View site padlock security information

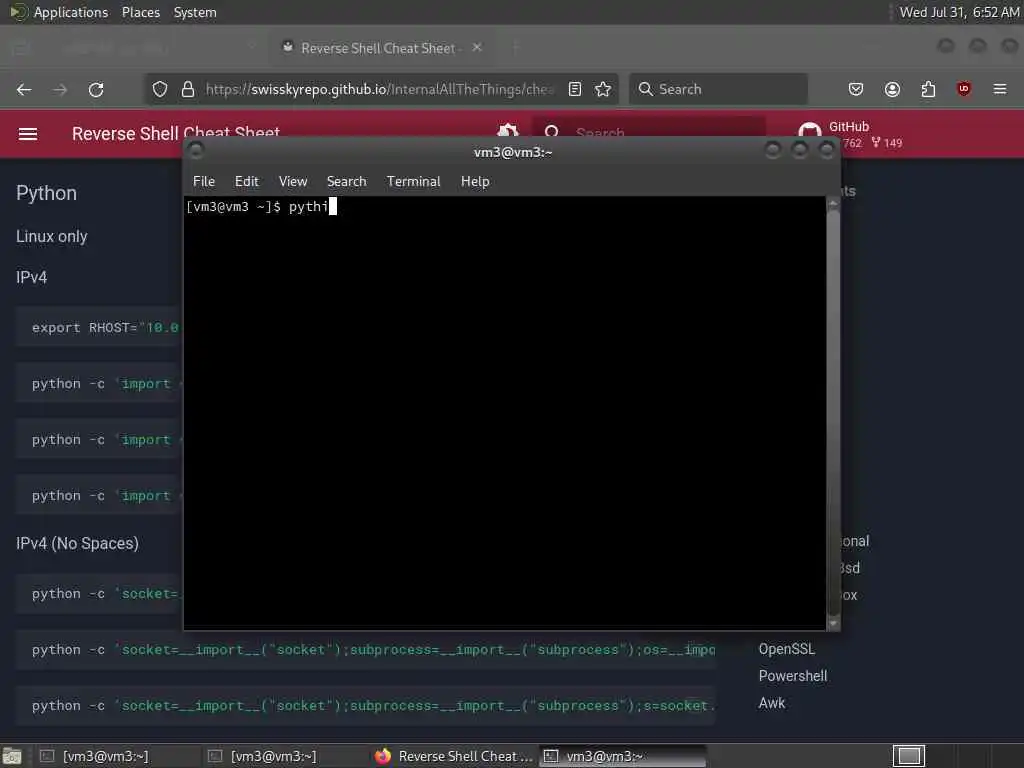pos(188,89)
